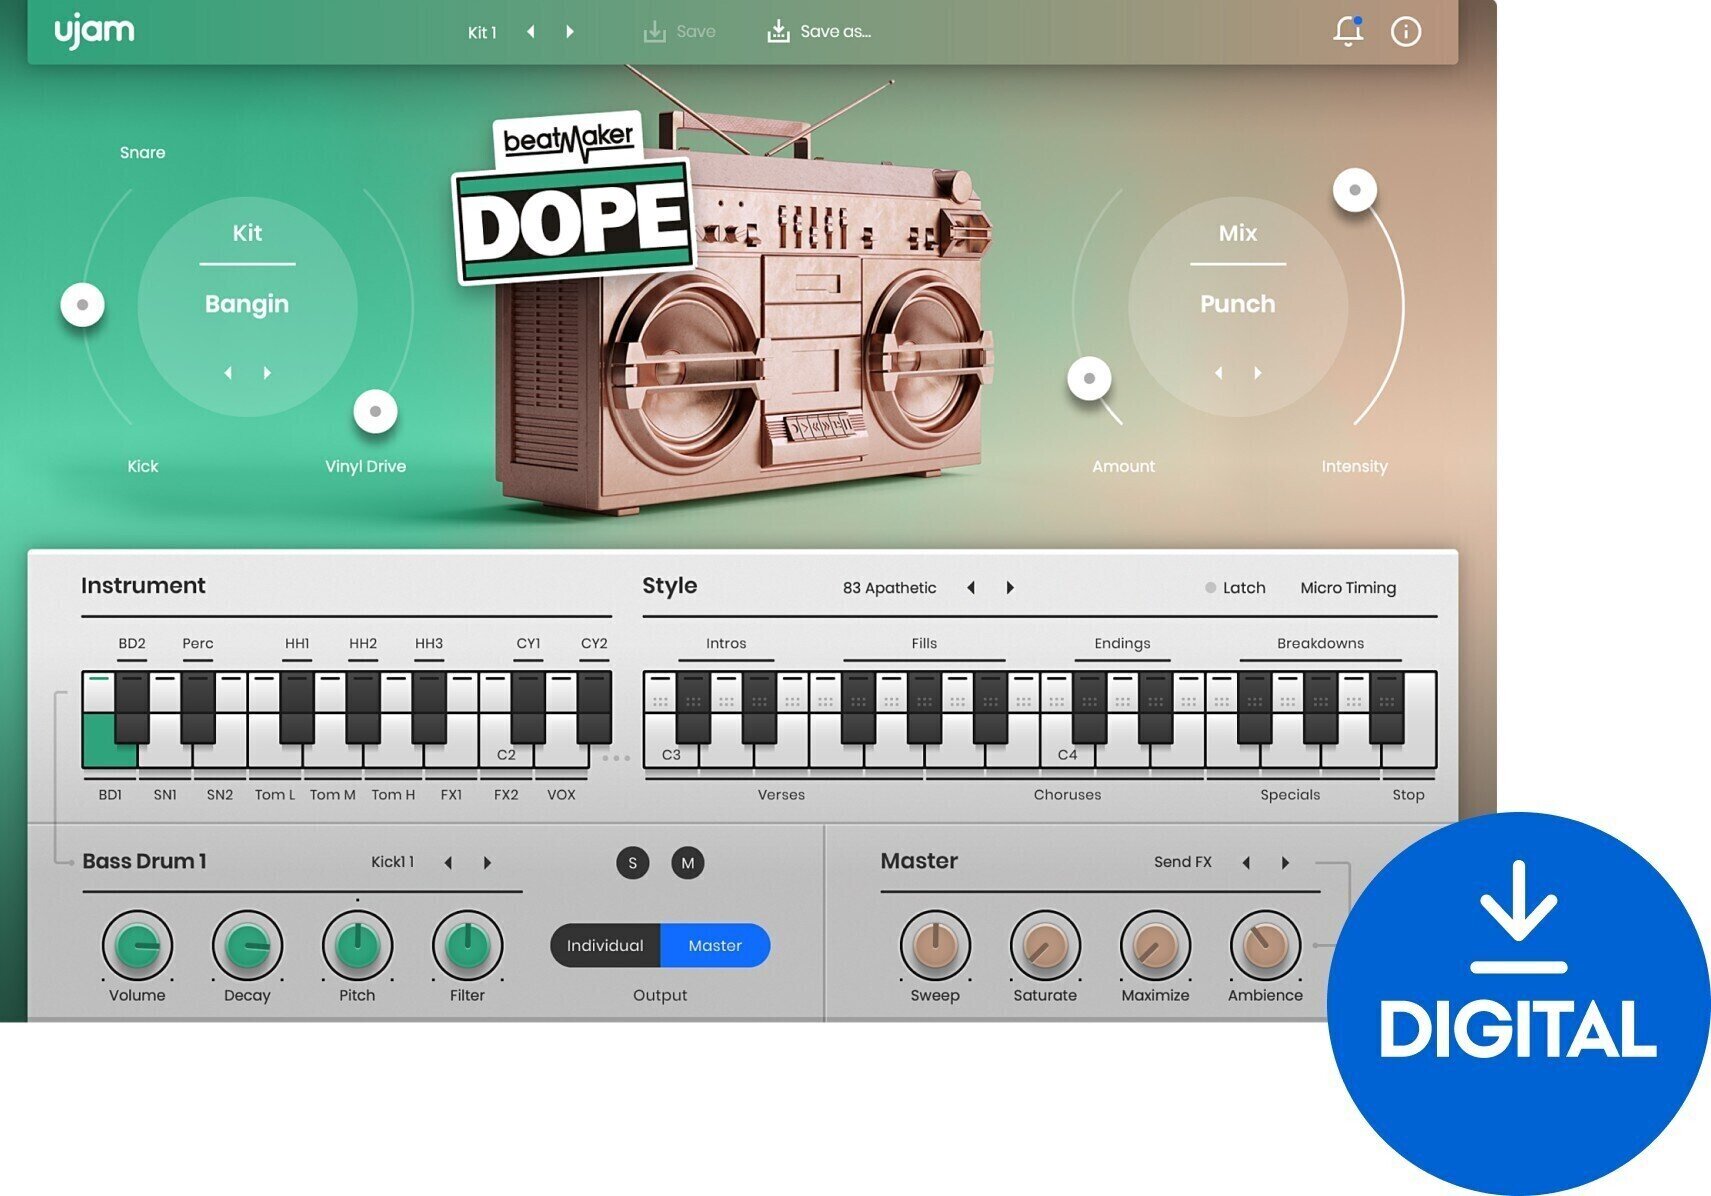1711x1196 pixels.
Task: Select the Perc black key
Action: tap(198, 708)
